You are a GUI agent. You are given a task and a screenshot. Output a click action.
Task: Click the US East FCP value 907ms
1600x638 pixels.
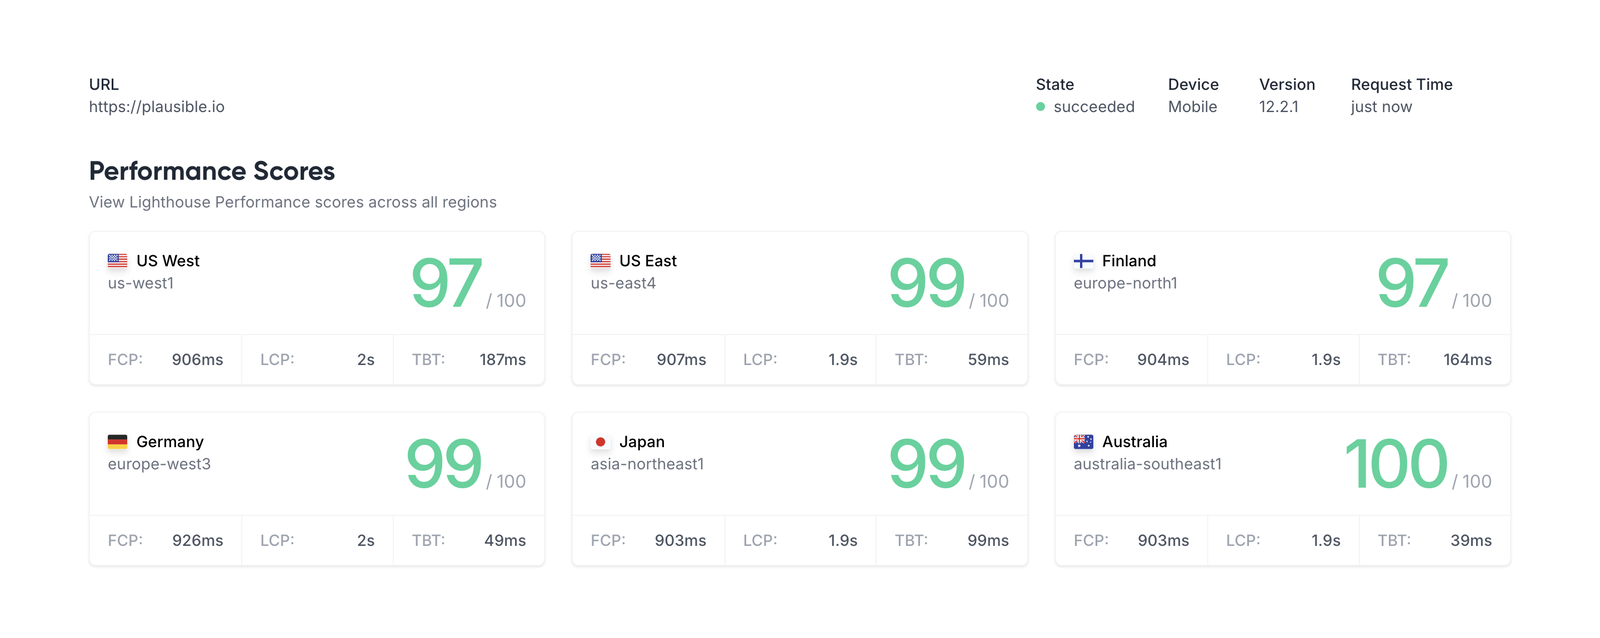[x=681, y=360]
